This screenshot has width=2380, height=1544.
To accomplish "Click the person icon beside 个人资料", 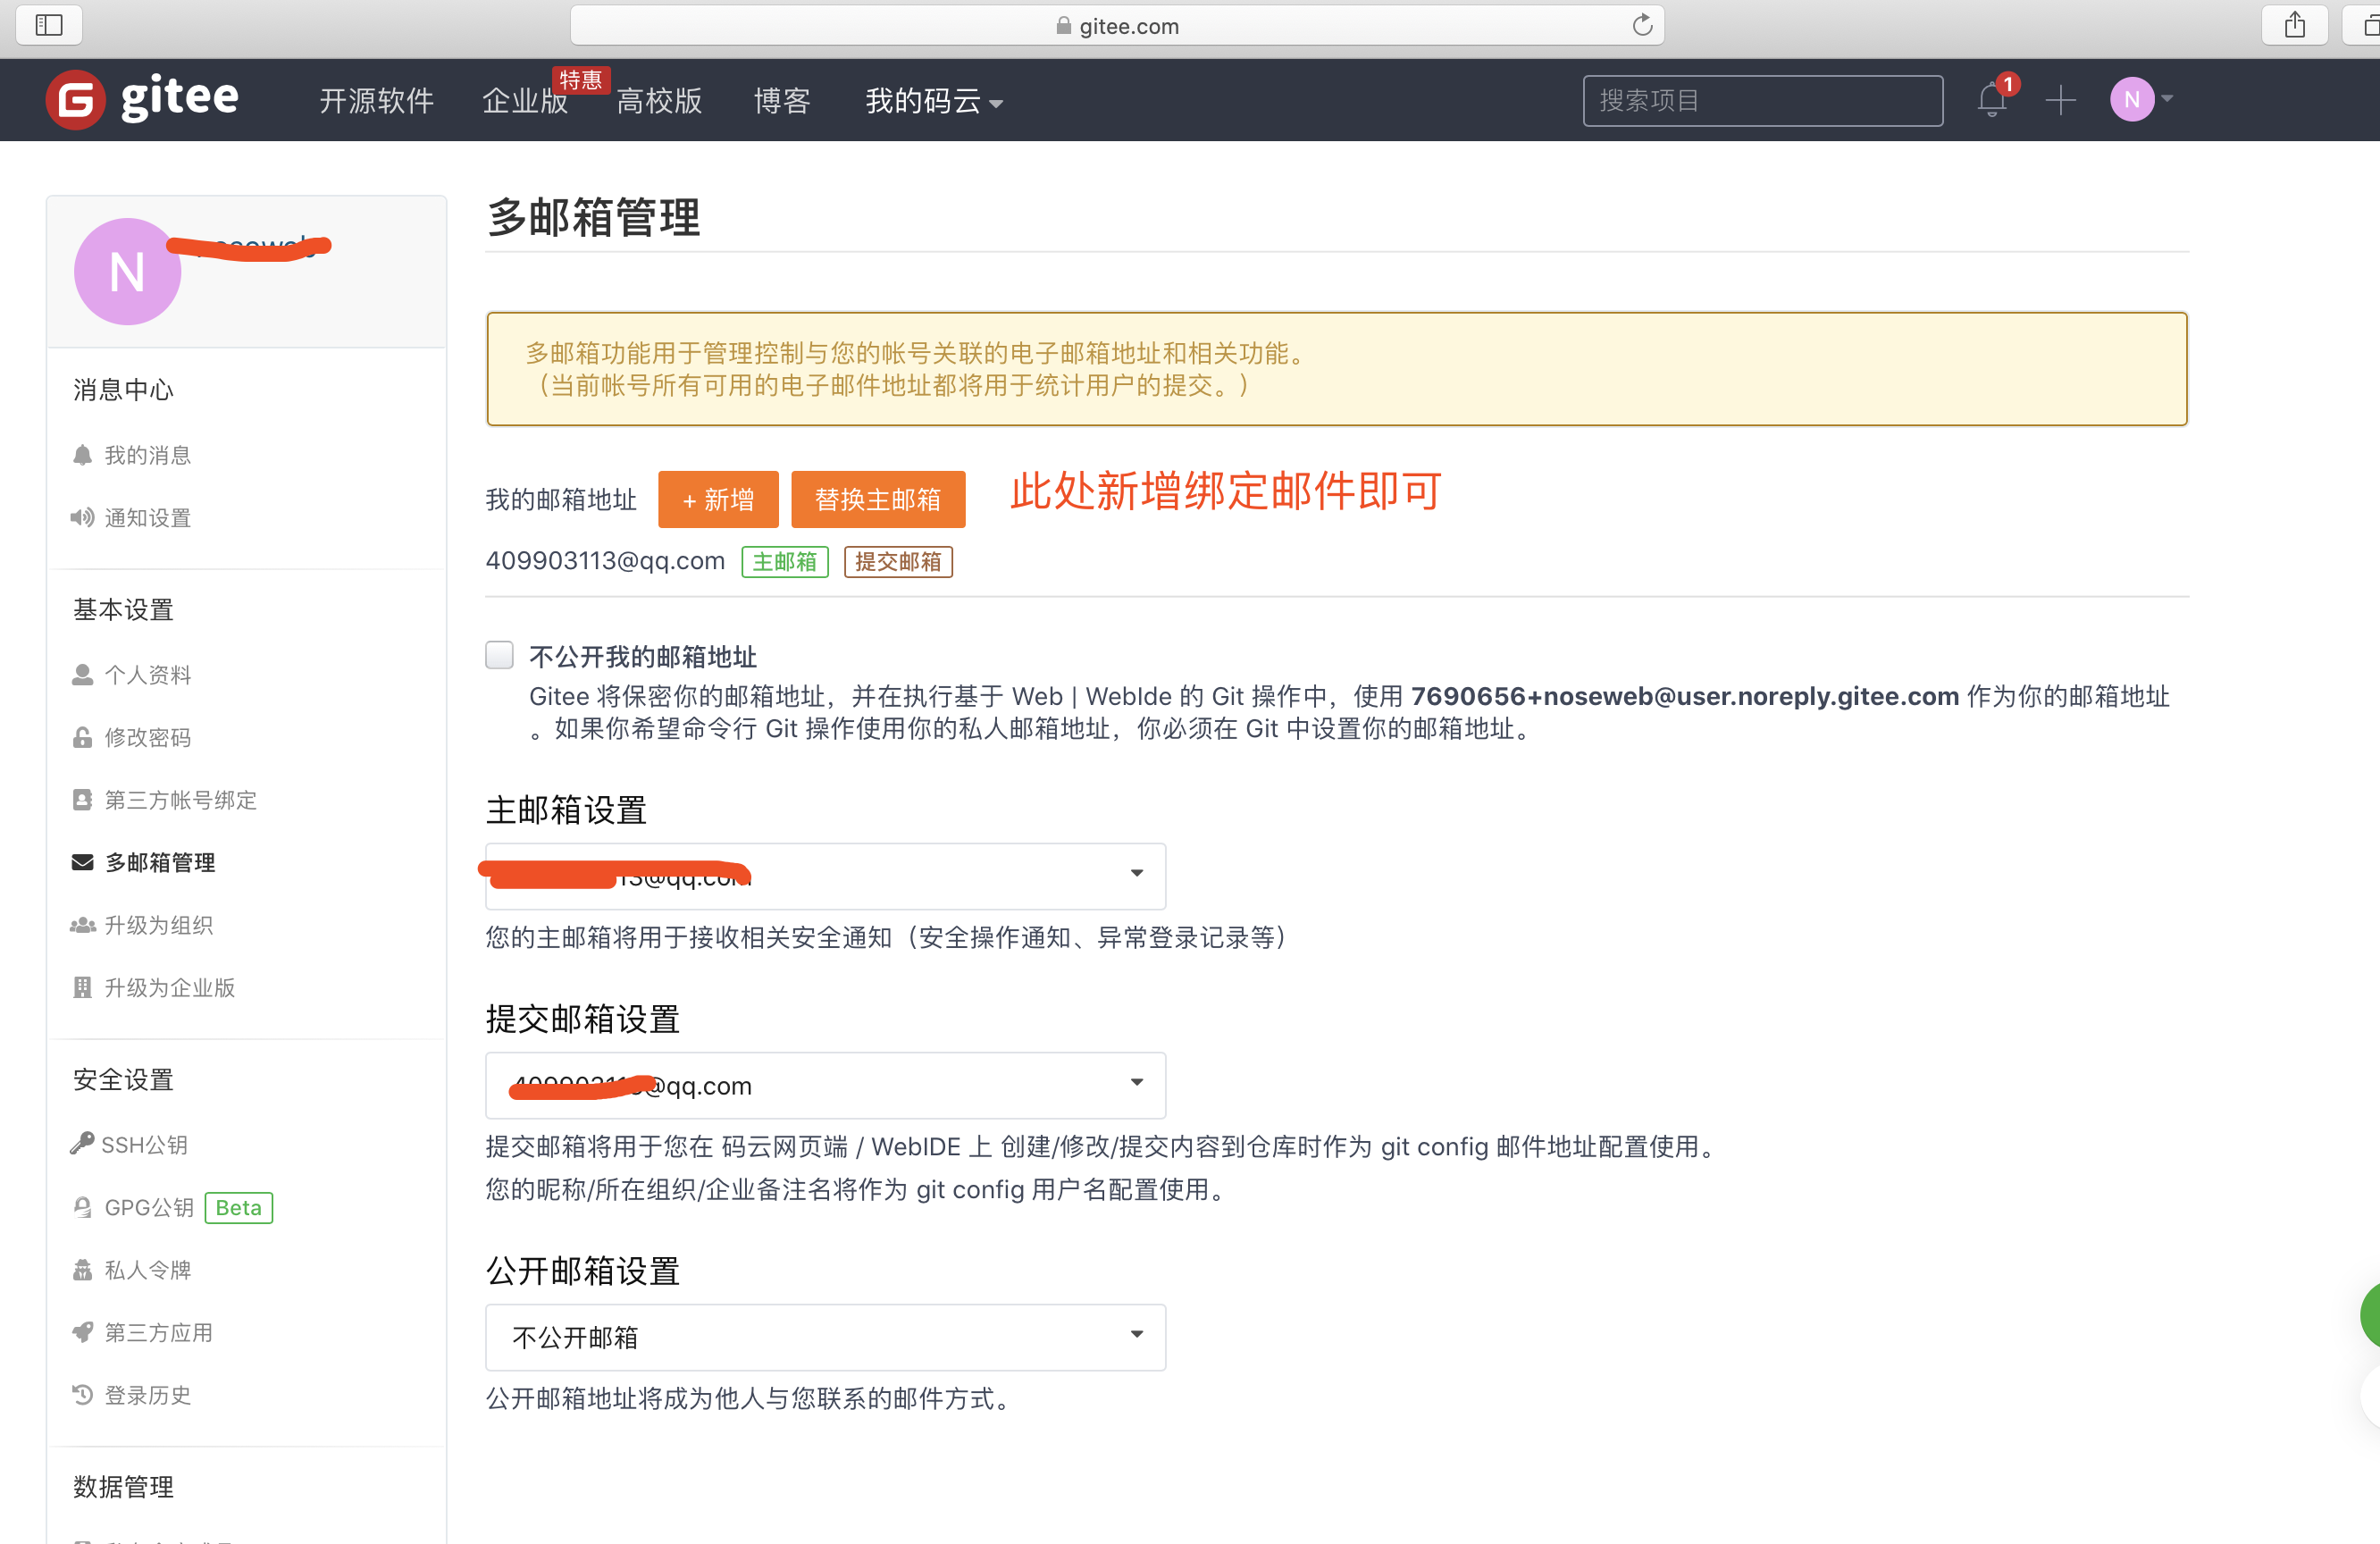I will point(83,675).
